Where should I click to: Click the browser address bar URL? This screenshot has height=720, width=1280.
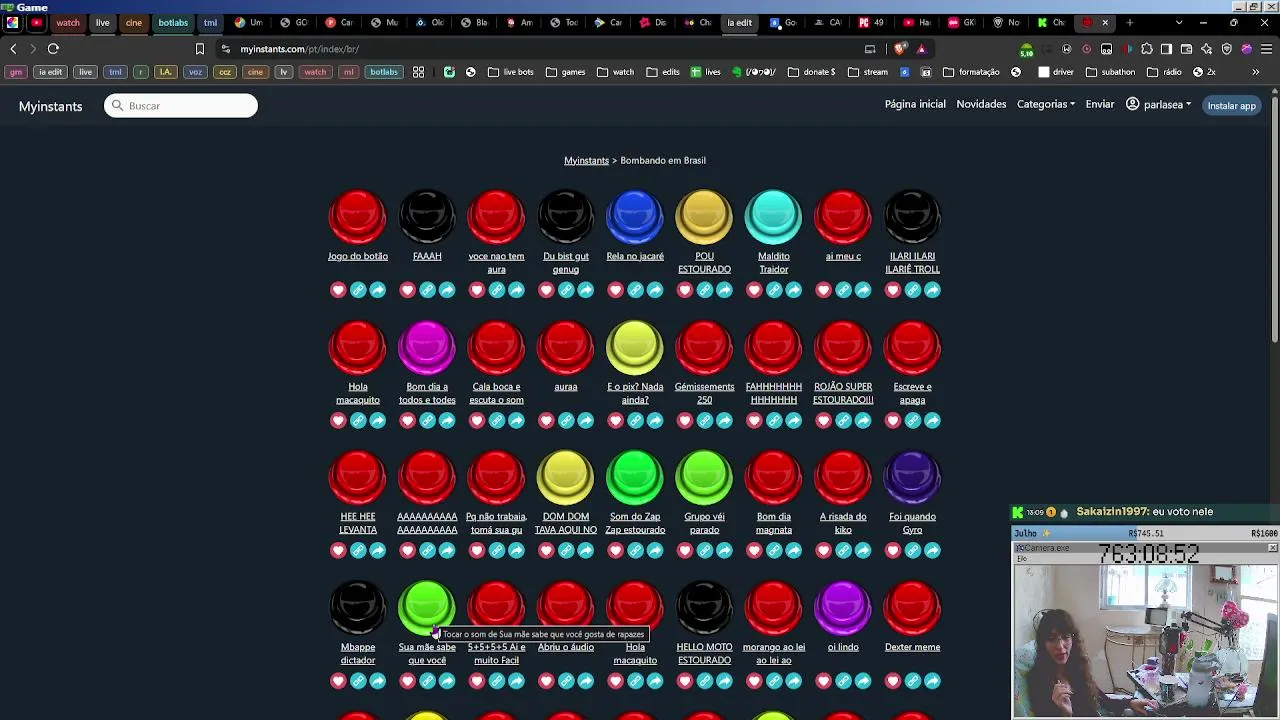(x=299, y=49)
